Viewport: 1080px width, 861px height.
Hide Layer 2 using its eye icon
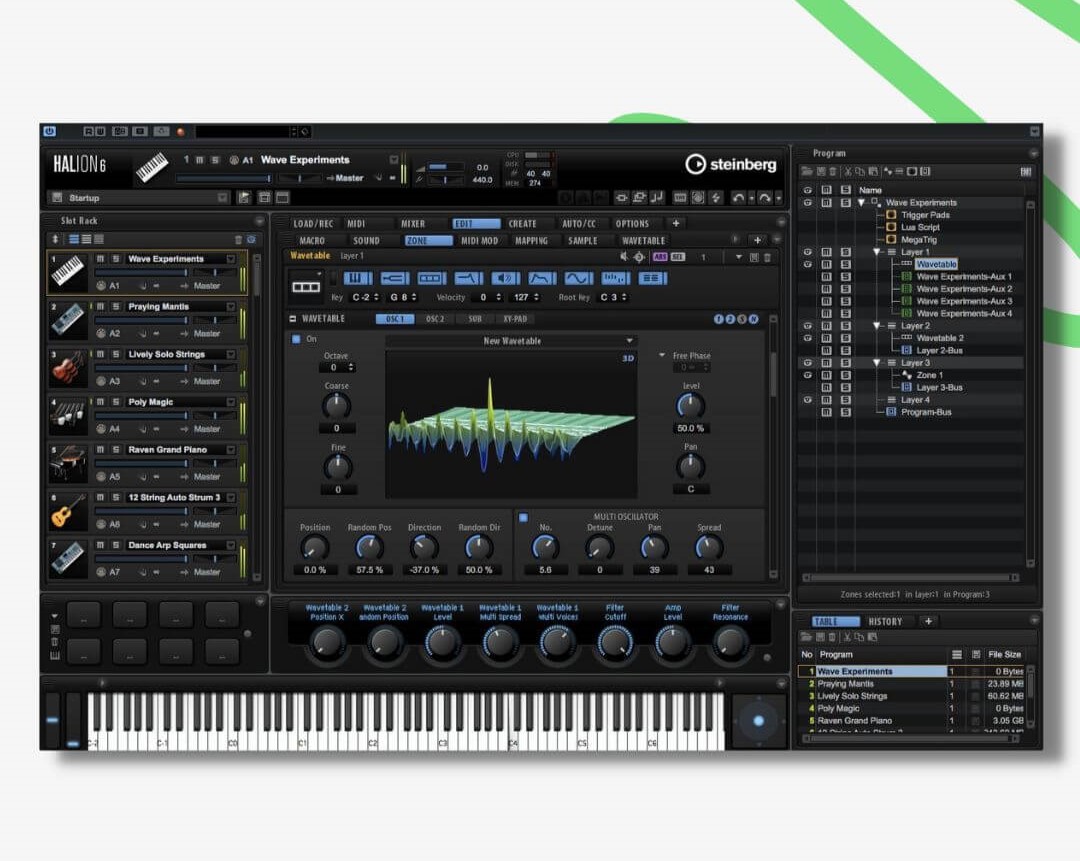pyautogui.click(x=807, y=326)
